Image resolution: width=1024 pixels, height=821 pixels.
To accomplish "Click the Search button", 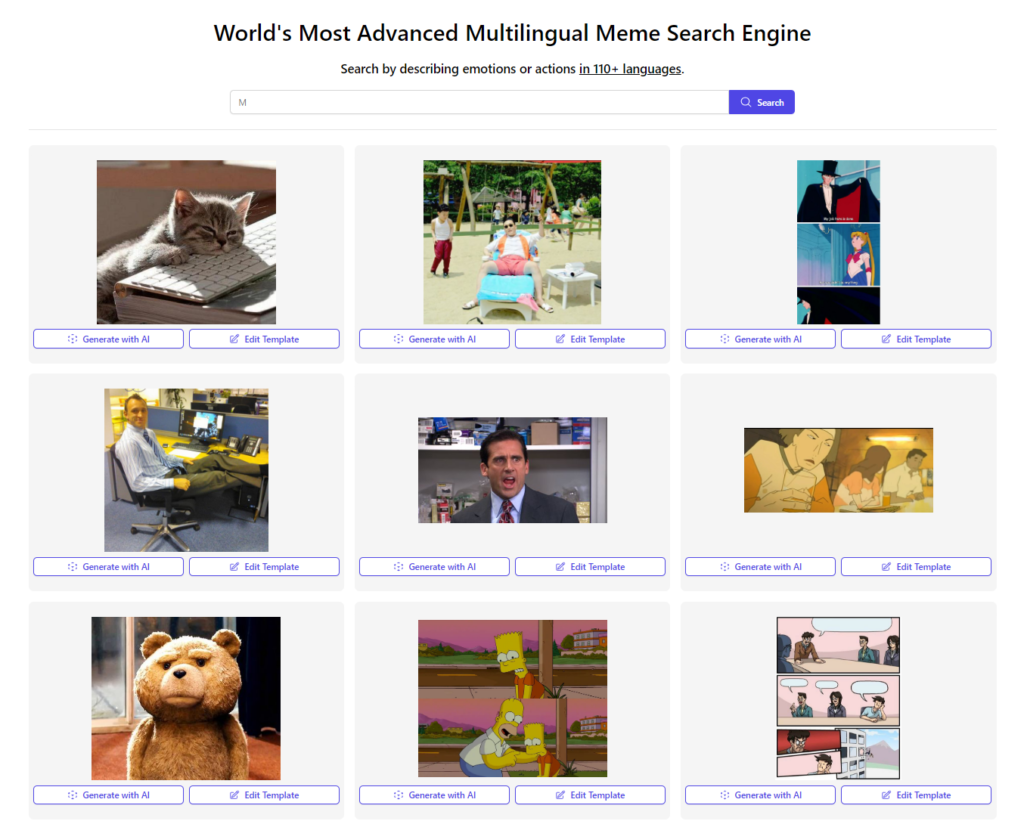I will pyautogui.click(x=761, y=103).
